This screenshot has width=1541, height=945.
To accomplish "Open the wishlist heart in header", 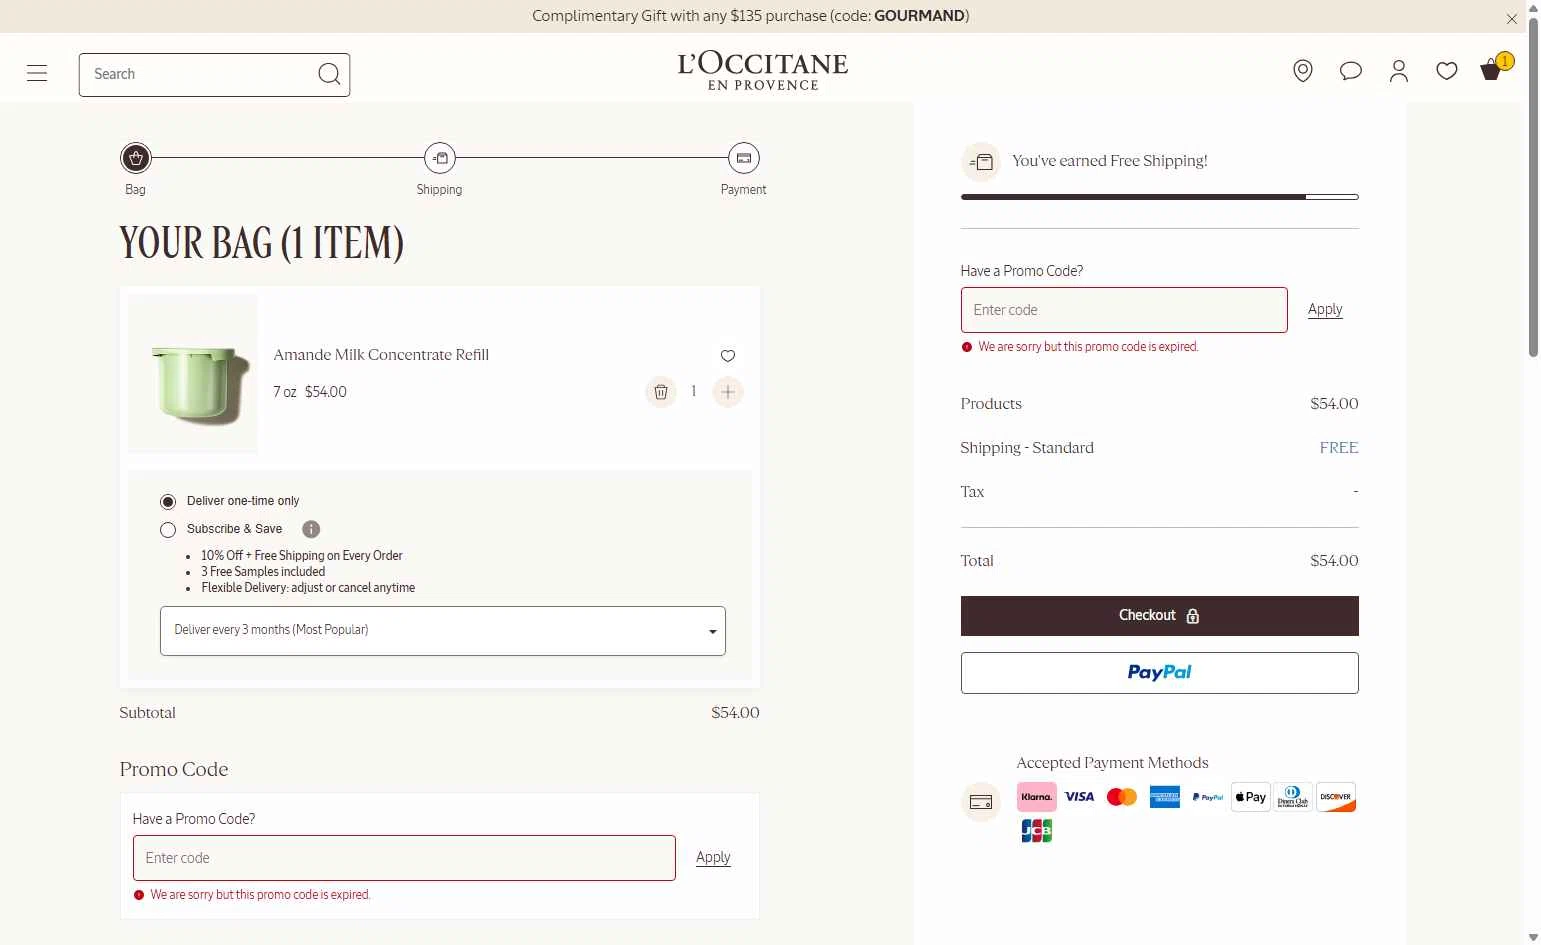I will (1446, 71).
